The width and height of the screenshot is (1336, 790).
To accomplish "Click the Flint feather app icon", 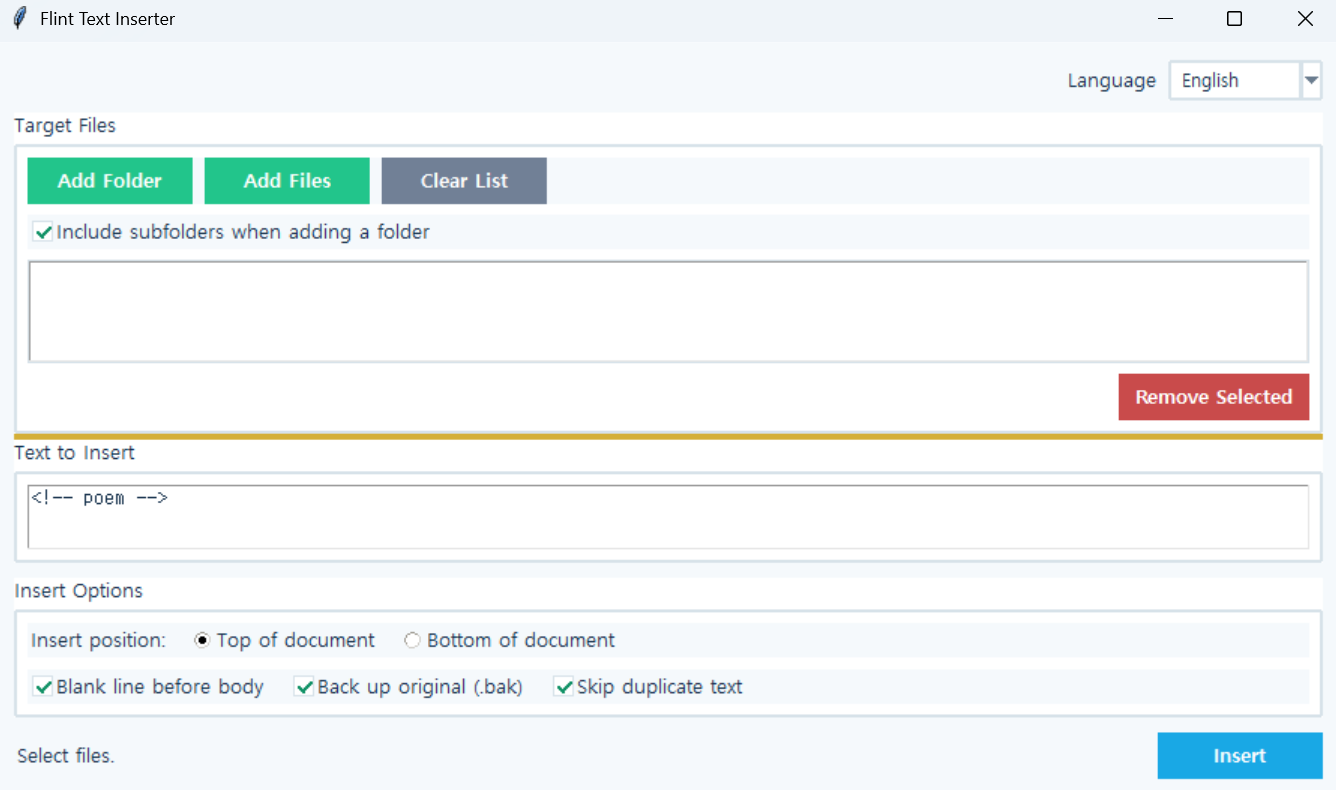I will [19, 18].
